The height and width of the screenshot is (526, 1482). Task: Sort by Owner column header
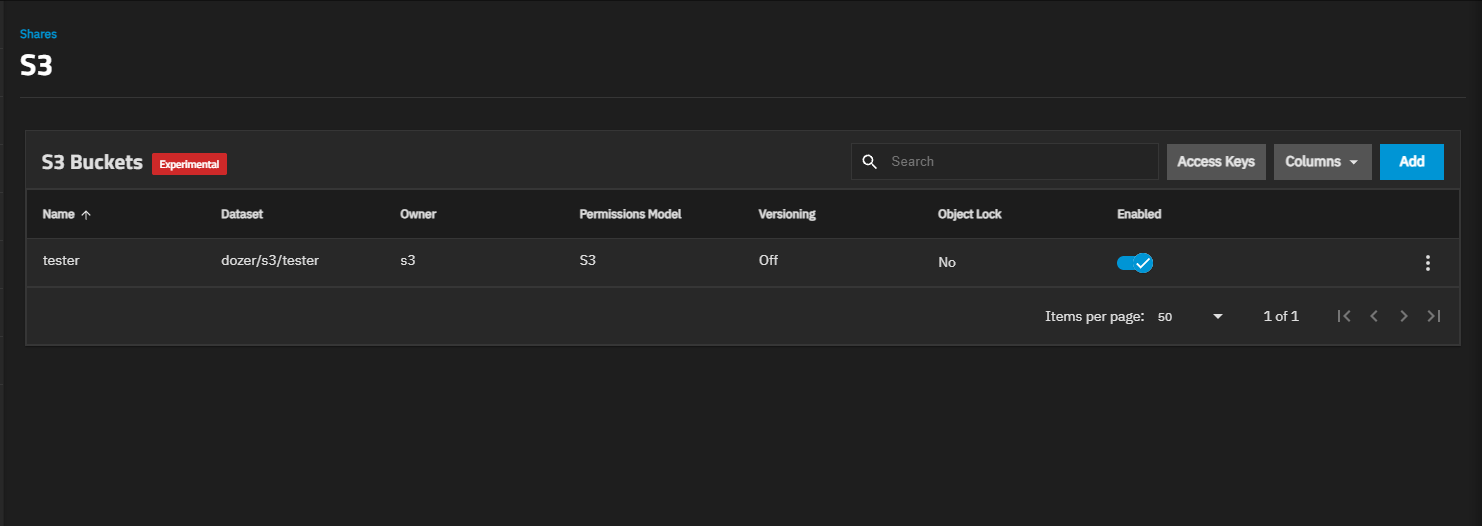click(x=418, y=215)
